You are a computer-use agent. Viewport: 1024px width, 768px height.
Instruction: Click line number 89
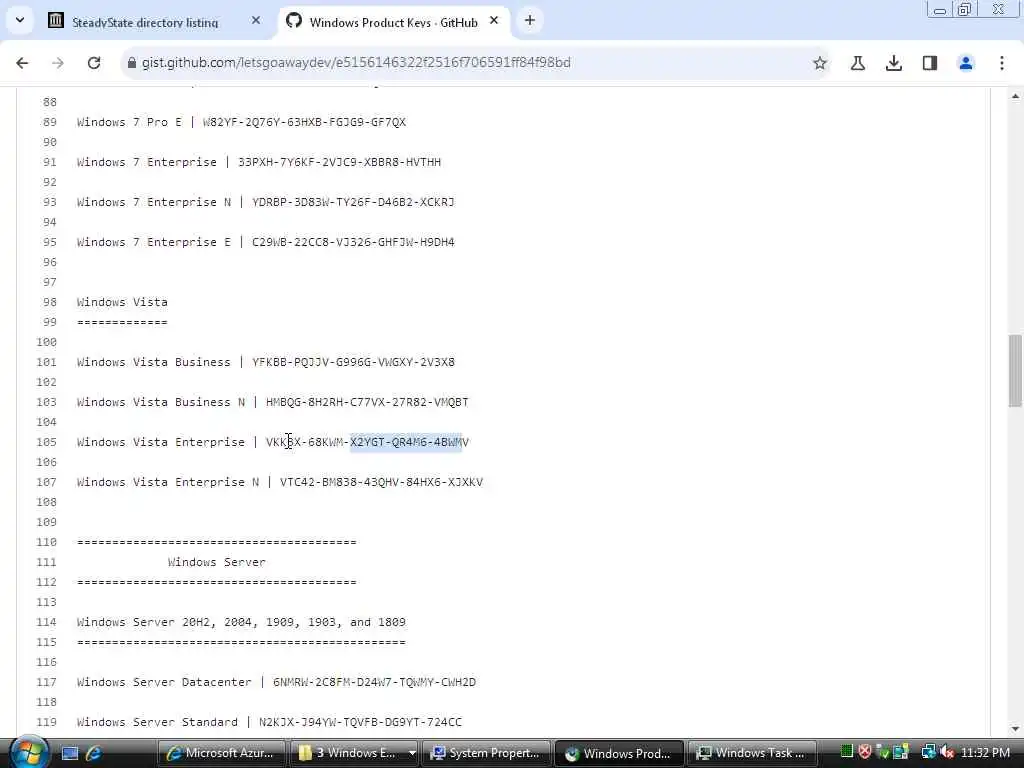[x=50, y=122]
